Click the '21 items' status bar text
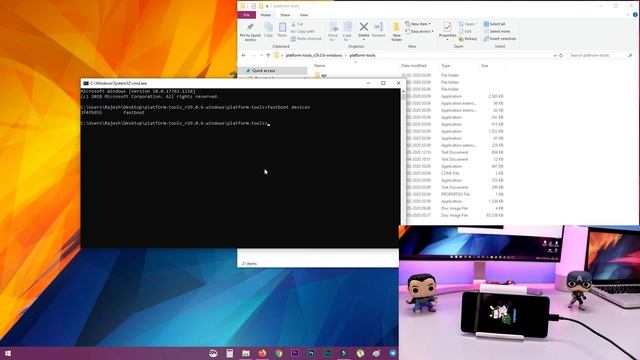Viewport: 640px width, 360px height. pyautogui.click(x=249, y=264)
